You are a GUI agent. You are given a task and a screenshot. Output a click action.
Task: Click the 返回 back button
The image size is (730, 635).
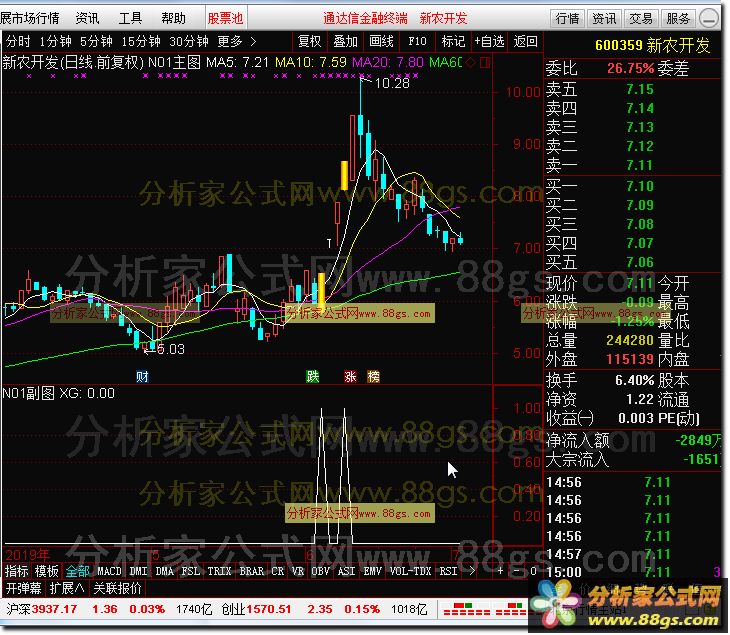point(526,42)
